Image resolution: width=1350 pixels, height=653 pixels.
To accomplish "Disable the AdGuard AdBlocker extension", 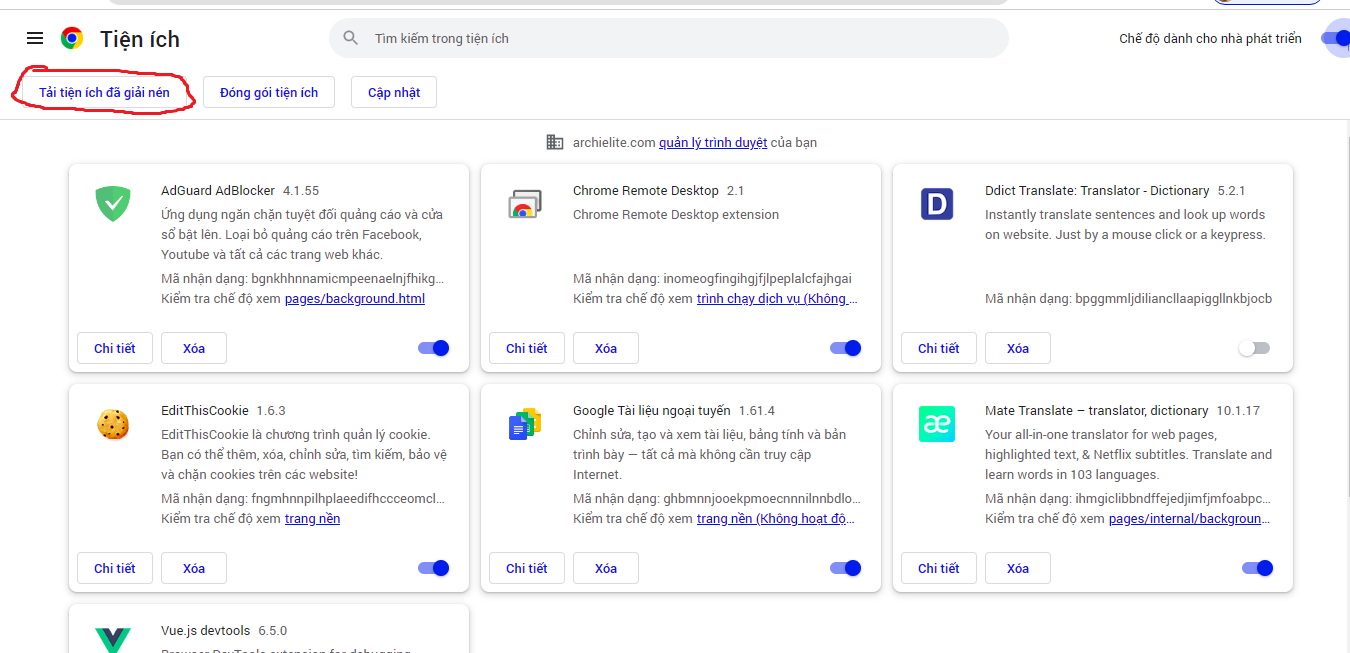I will point(434,348).
